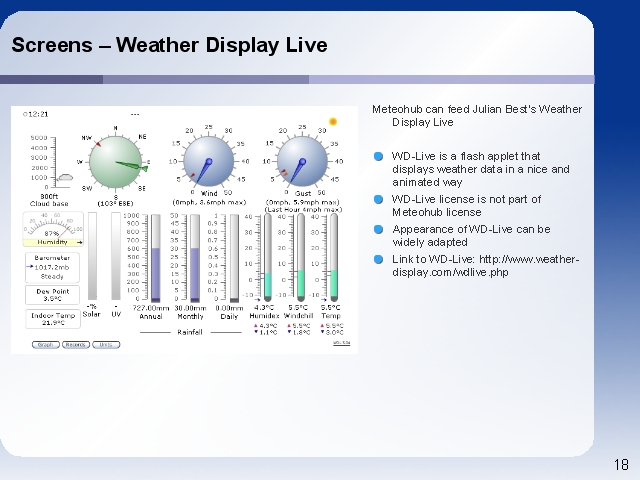
Task: Click bullet 'WD-Live is a flash applet'
Action: pyautogui.click(x=480, y=169)
